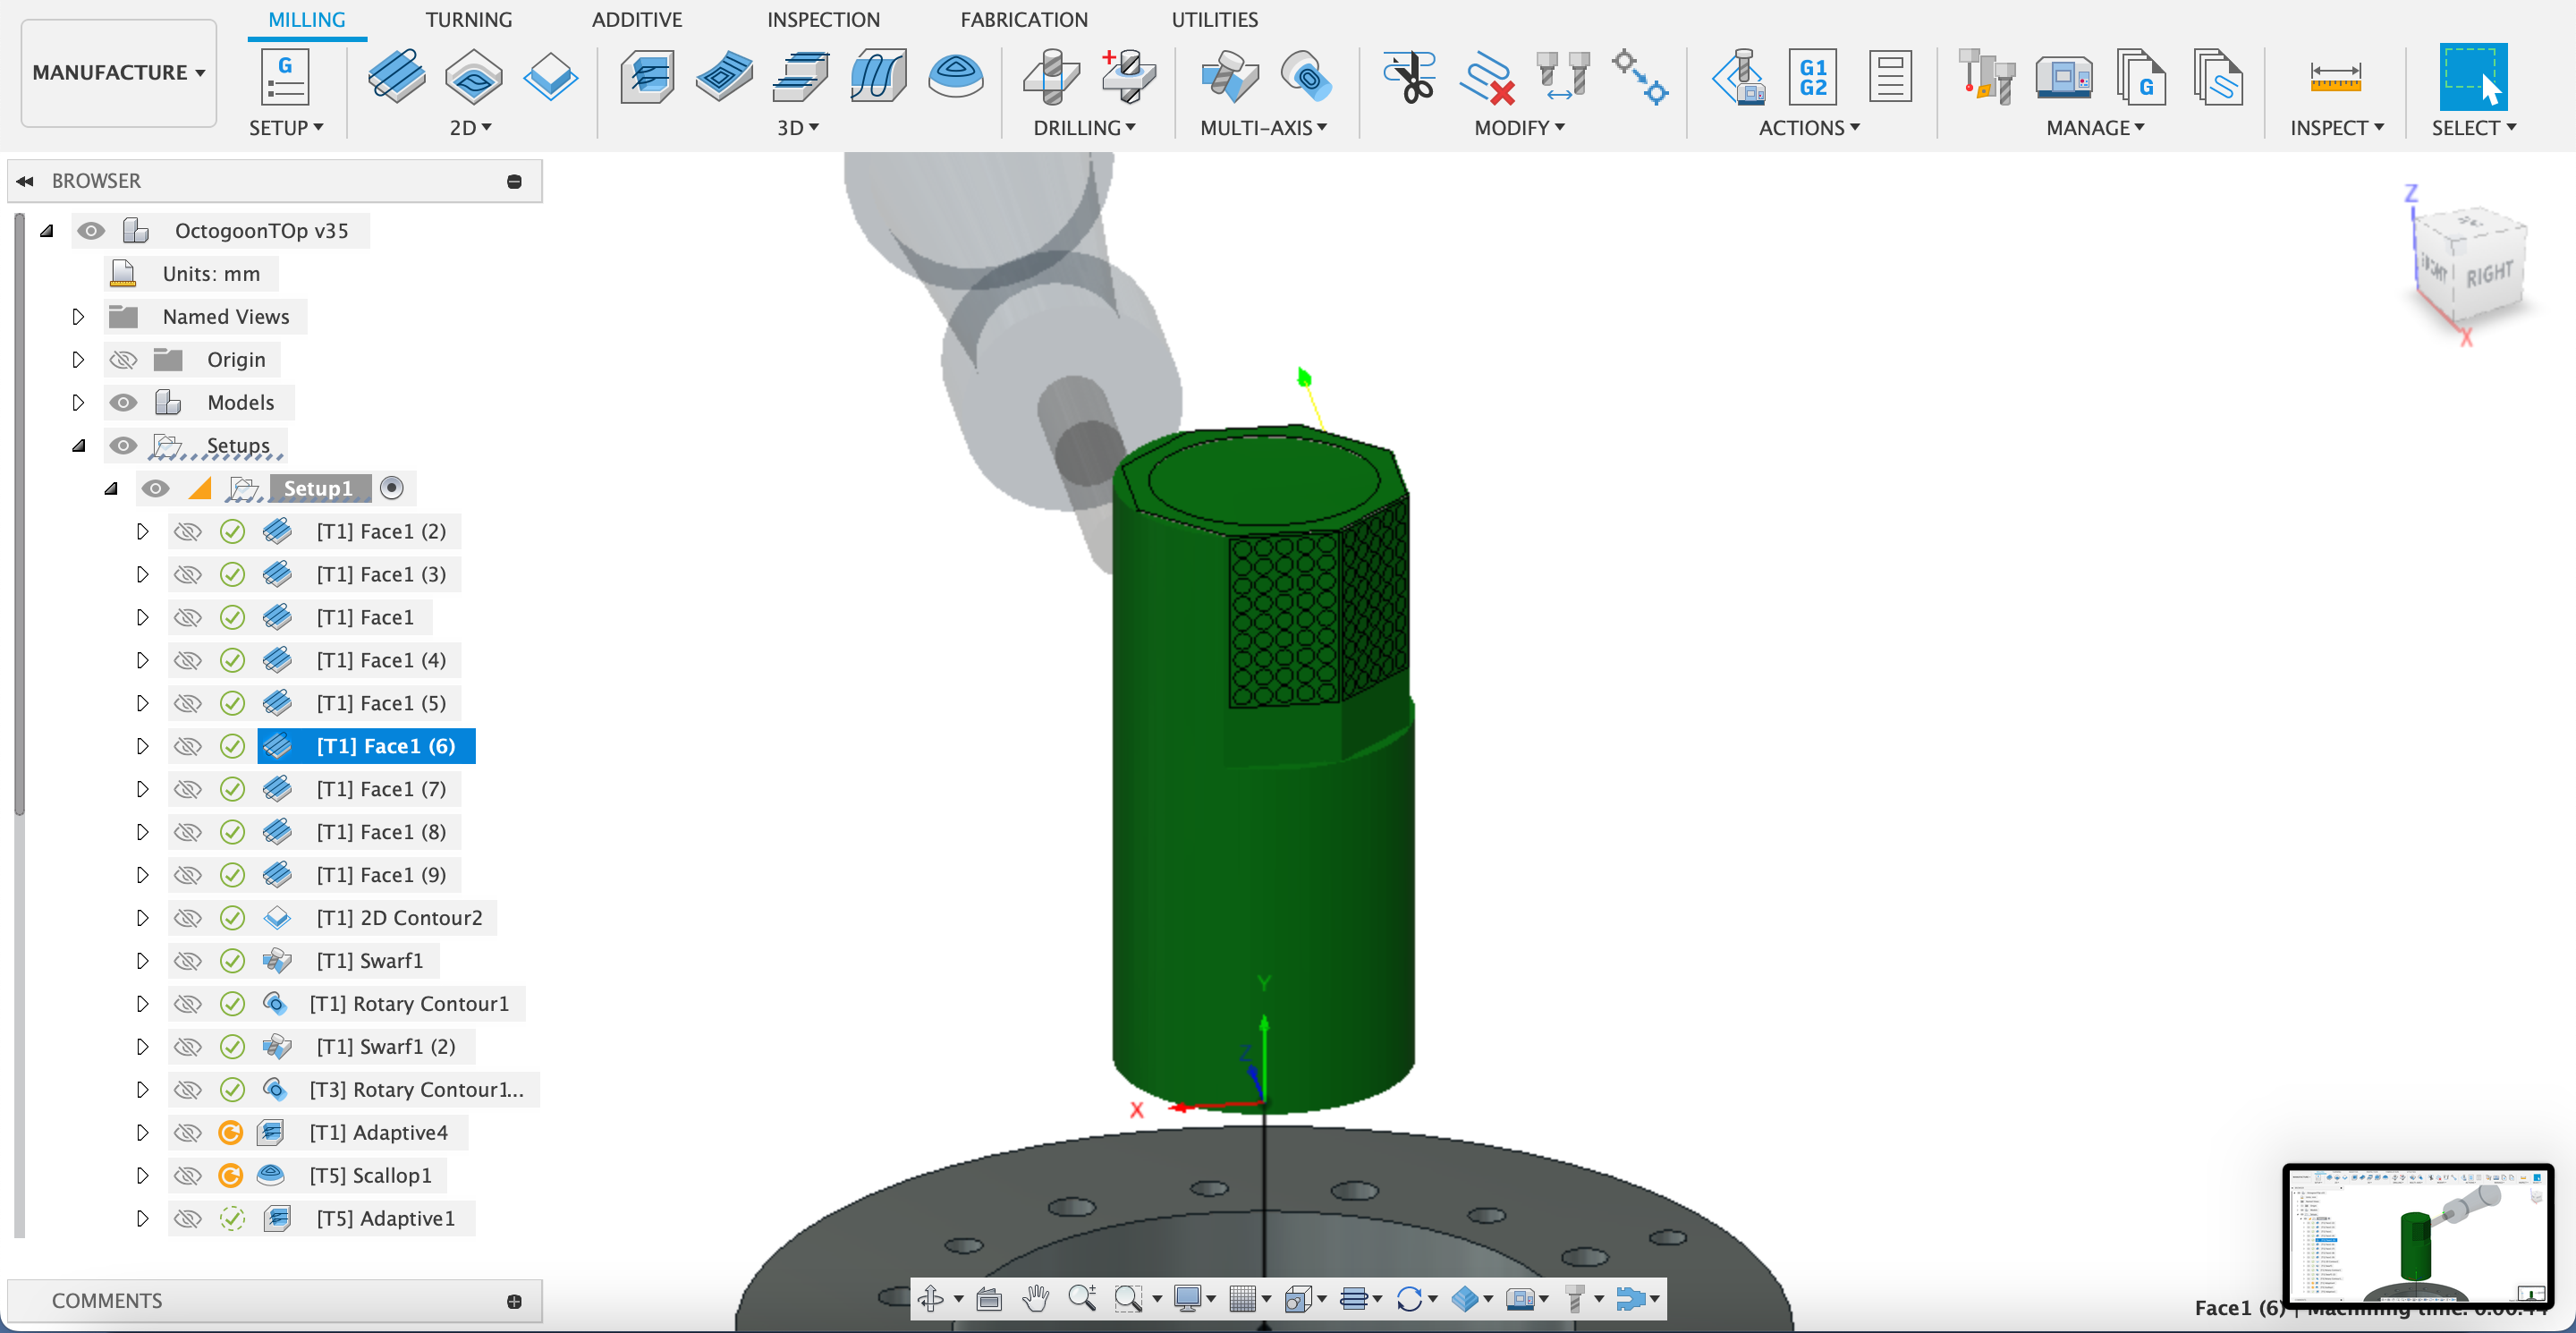Open the 3D operations dropdown
2576x1333 pixels.
(798, 128)
